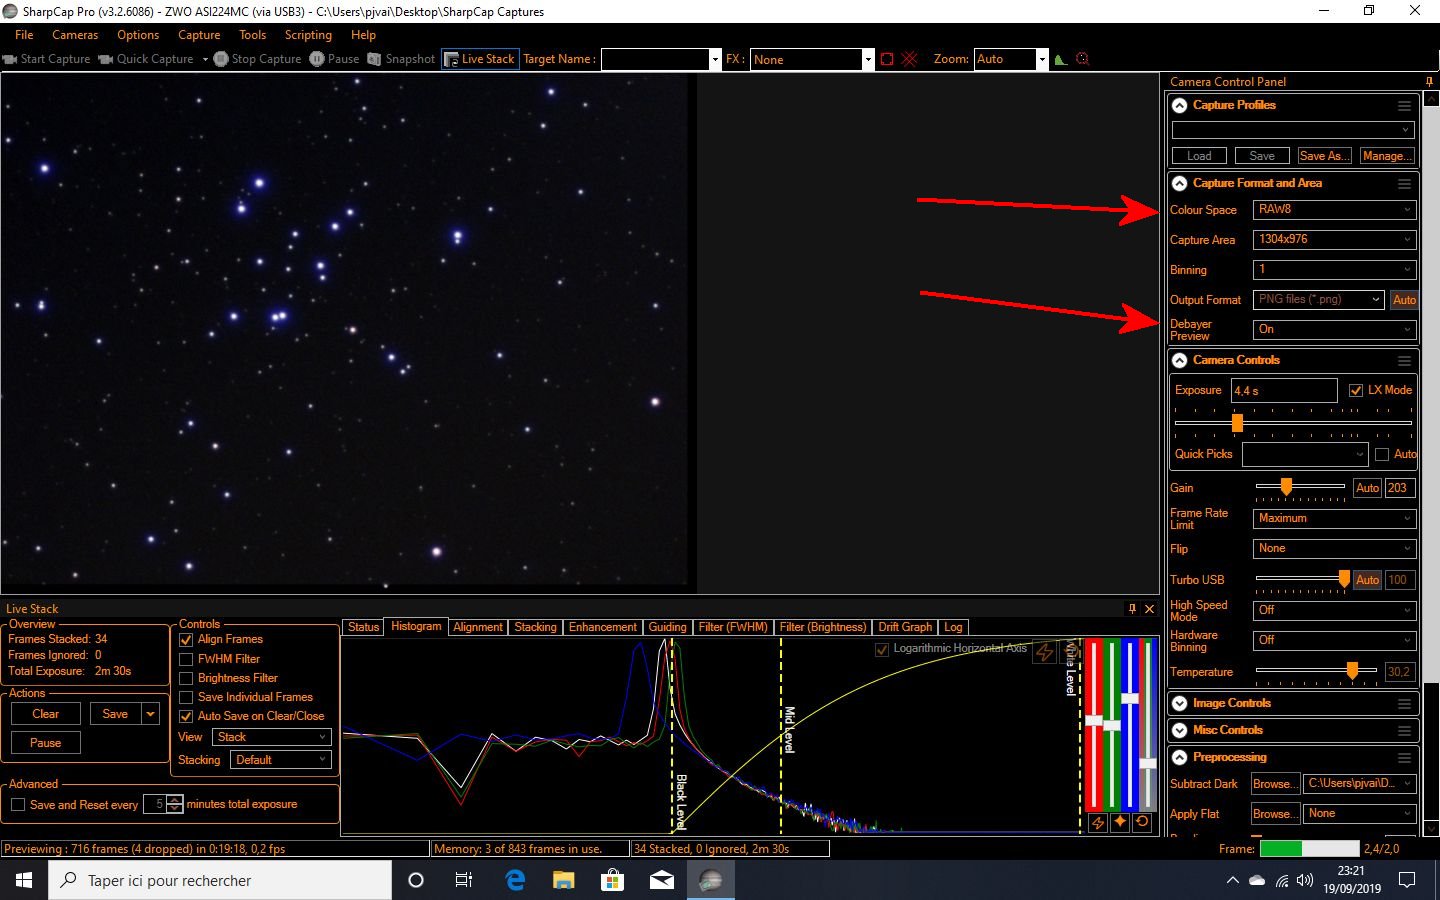Browse for a Subtract Dark file
The height and width of the screenshot is (900, 1440).
point(1274,784)
